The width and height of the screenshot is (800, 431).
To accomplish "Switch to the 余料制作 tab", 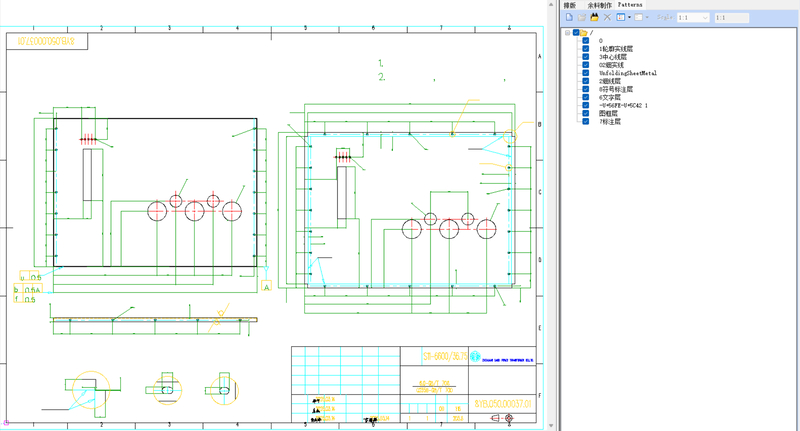I will [x=600, y=5].
